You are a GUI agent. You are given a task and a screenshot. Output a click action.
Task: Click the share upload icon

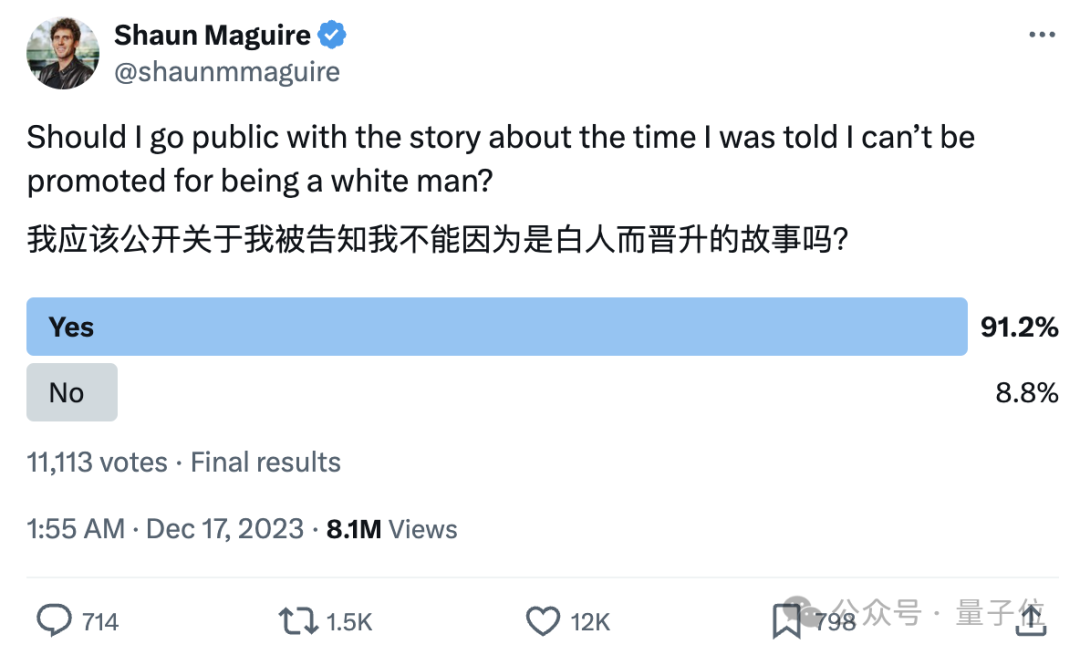1029,621
